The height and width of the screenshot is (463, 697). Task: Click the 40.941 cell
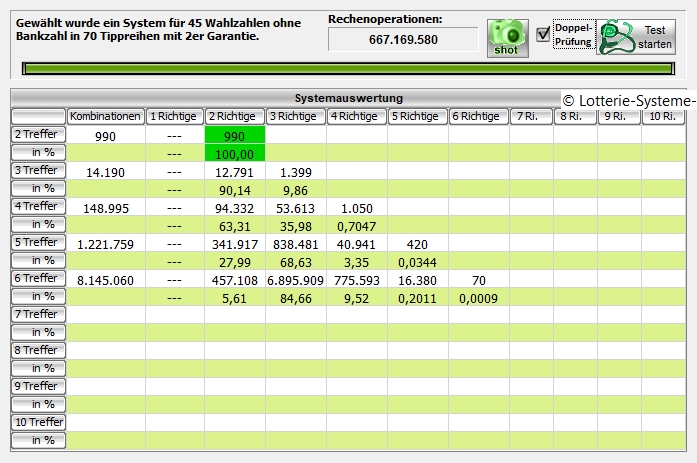pyautogui.click(x=357, y=244)
